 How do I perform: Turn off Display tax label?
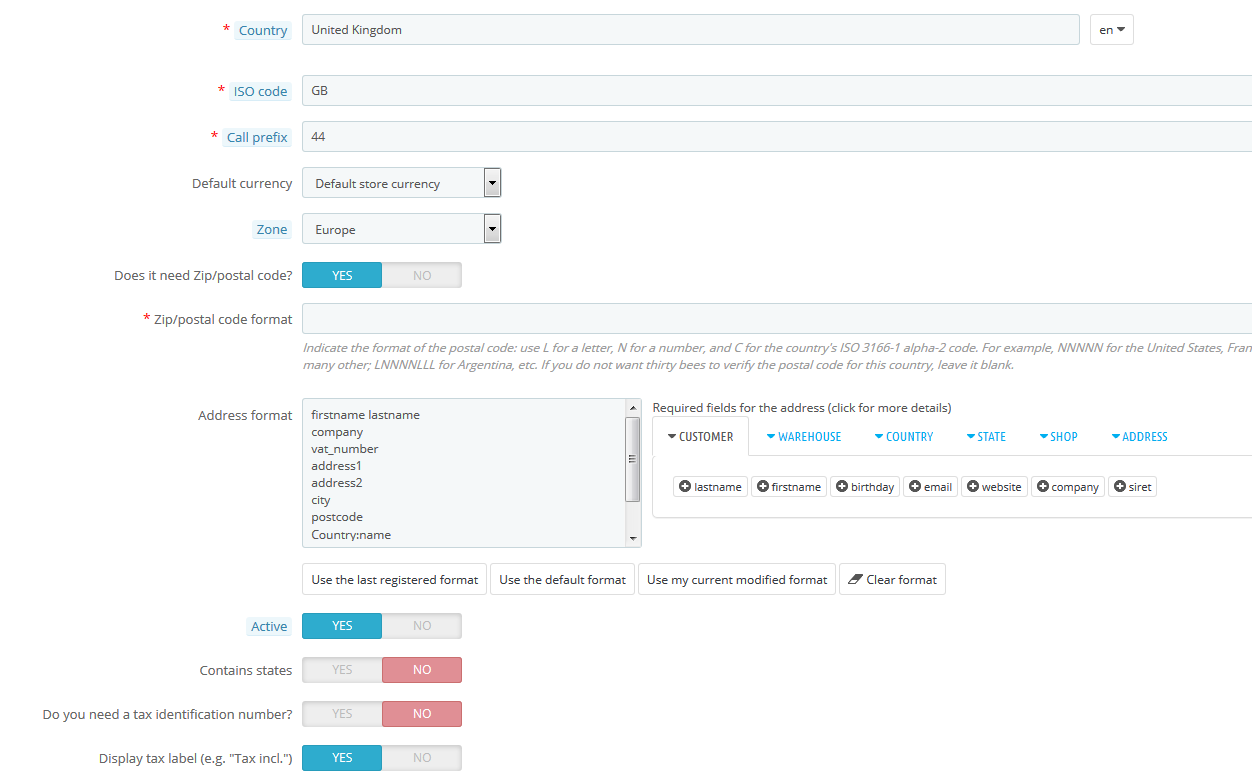(x=422, y=758)
